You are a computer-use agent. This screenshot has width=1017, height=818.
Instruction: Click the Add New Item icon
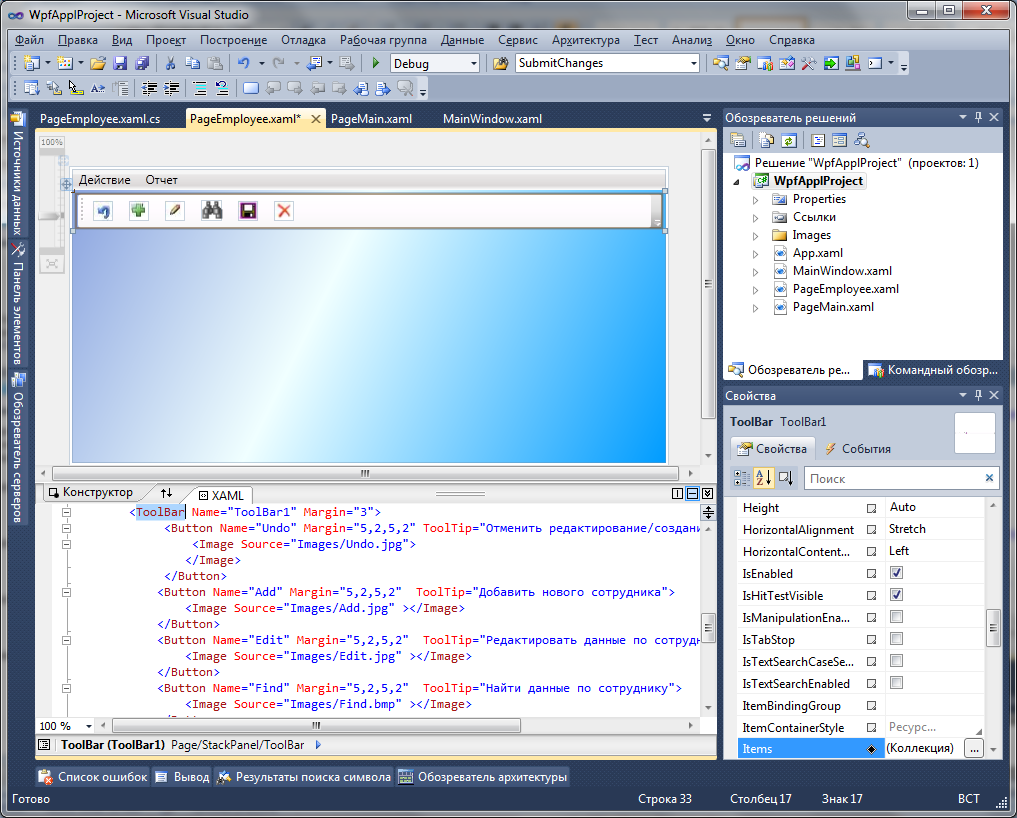(65, 63)
